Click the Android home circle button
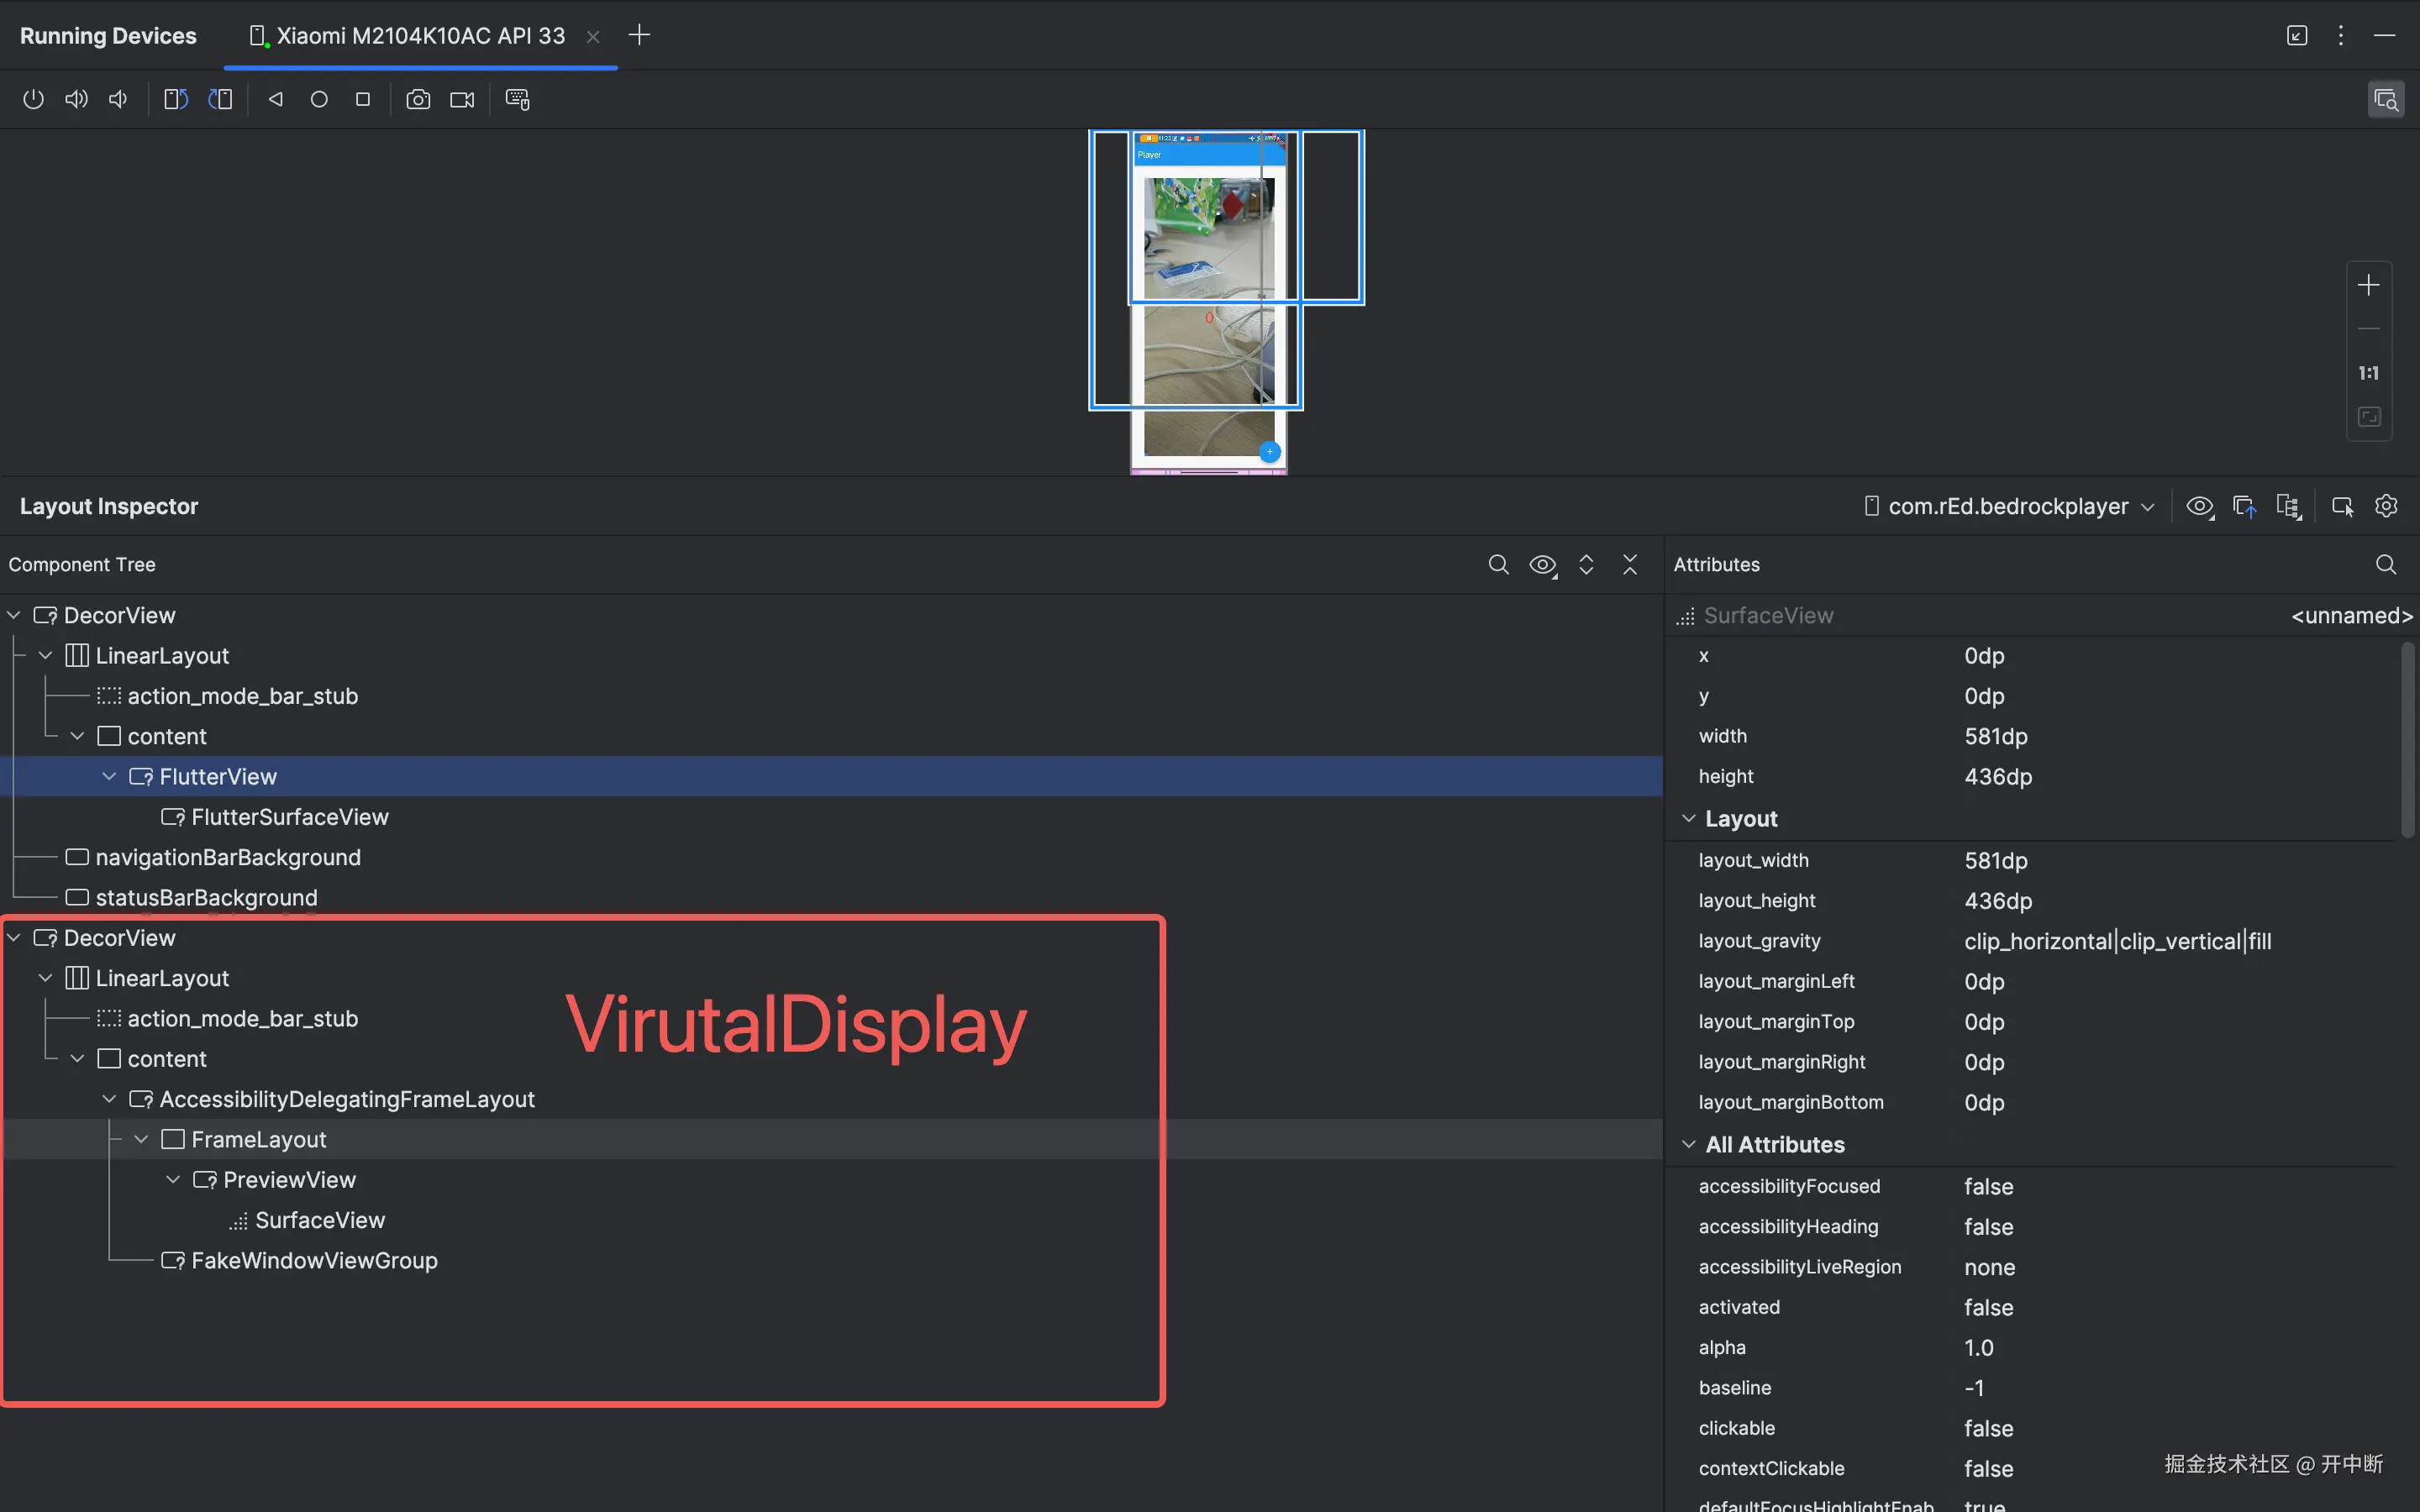2420x1512 pixels. [319, 99]
